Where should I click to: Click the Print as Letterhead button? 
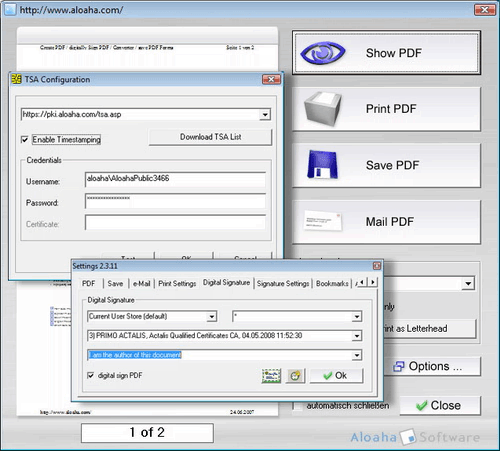click(430, 329)
